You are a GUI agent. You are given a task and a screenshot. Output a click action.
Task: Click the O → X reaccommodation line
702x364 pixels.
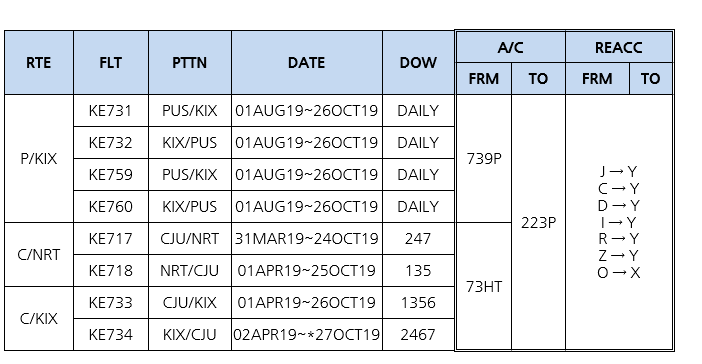pos(619,273)
